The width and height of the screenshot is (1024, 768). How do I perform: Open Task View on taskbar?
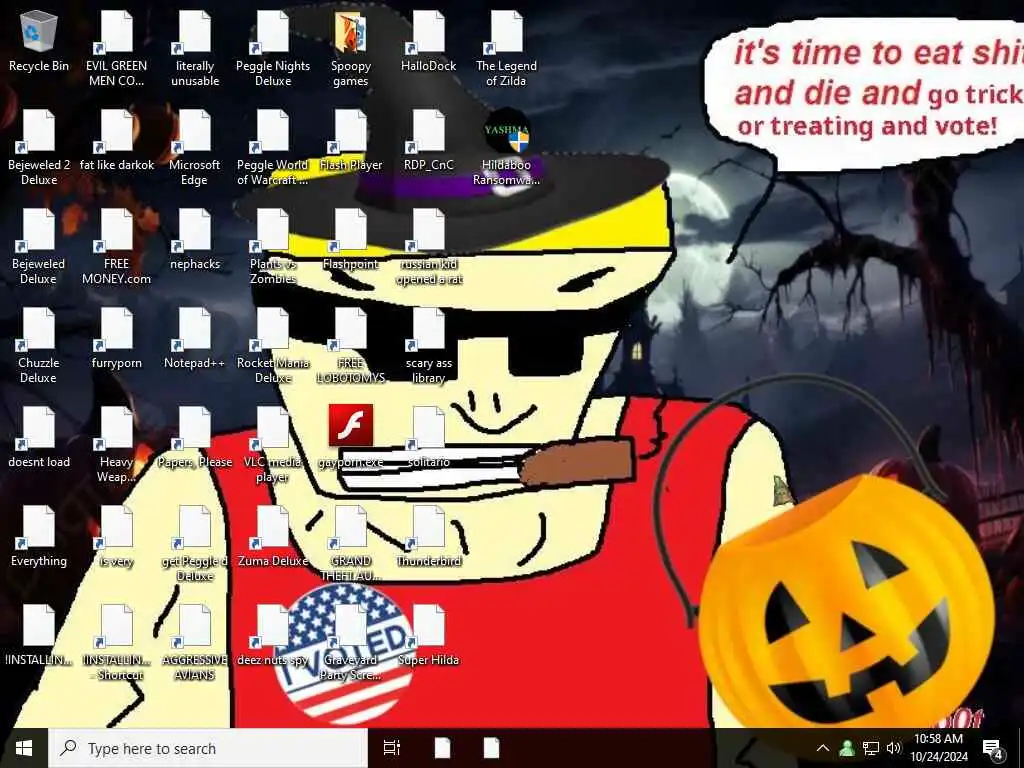(x=391, y=748)
